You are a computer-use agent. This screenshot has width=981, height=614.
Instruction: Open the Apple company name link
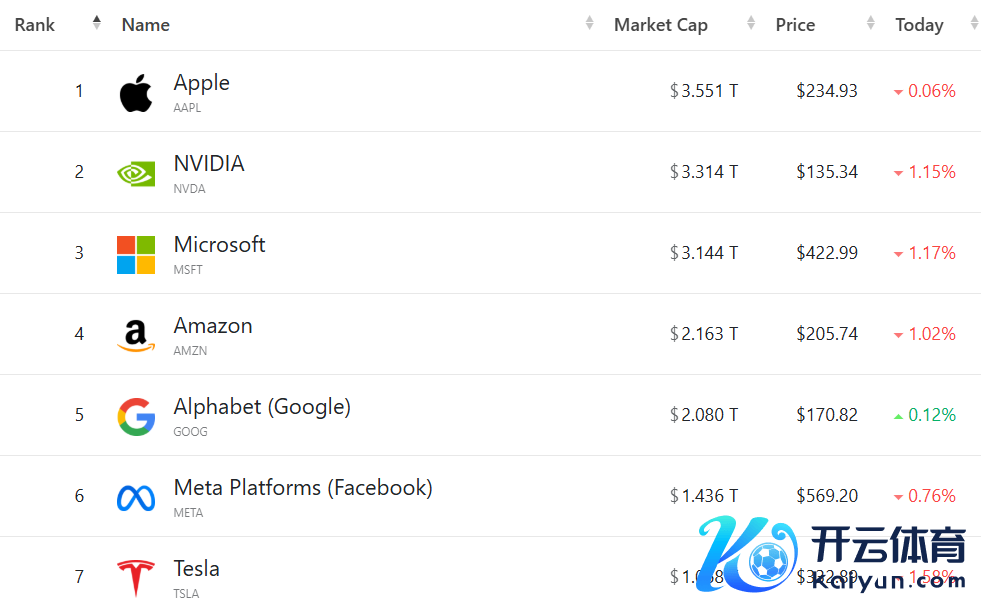[201, 83]
